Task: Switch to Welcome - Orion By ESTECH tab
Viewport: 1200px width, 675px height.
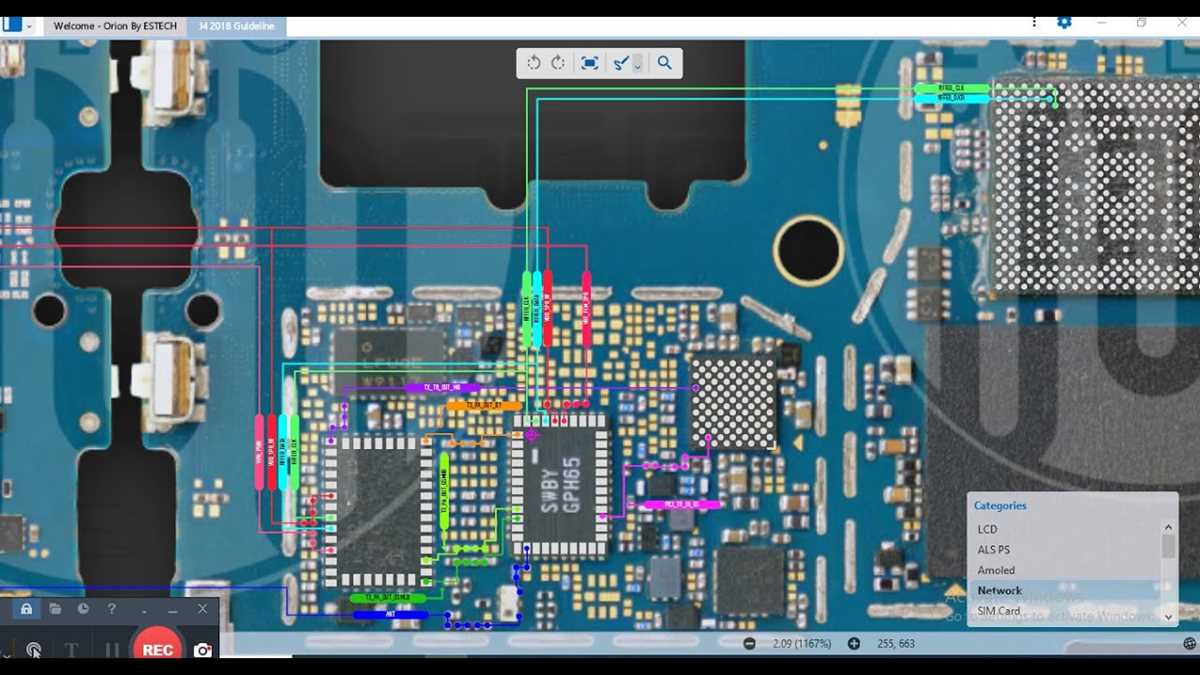Action: 115,26
